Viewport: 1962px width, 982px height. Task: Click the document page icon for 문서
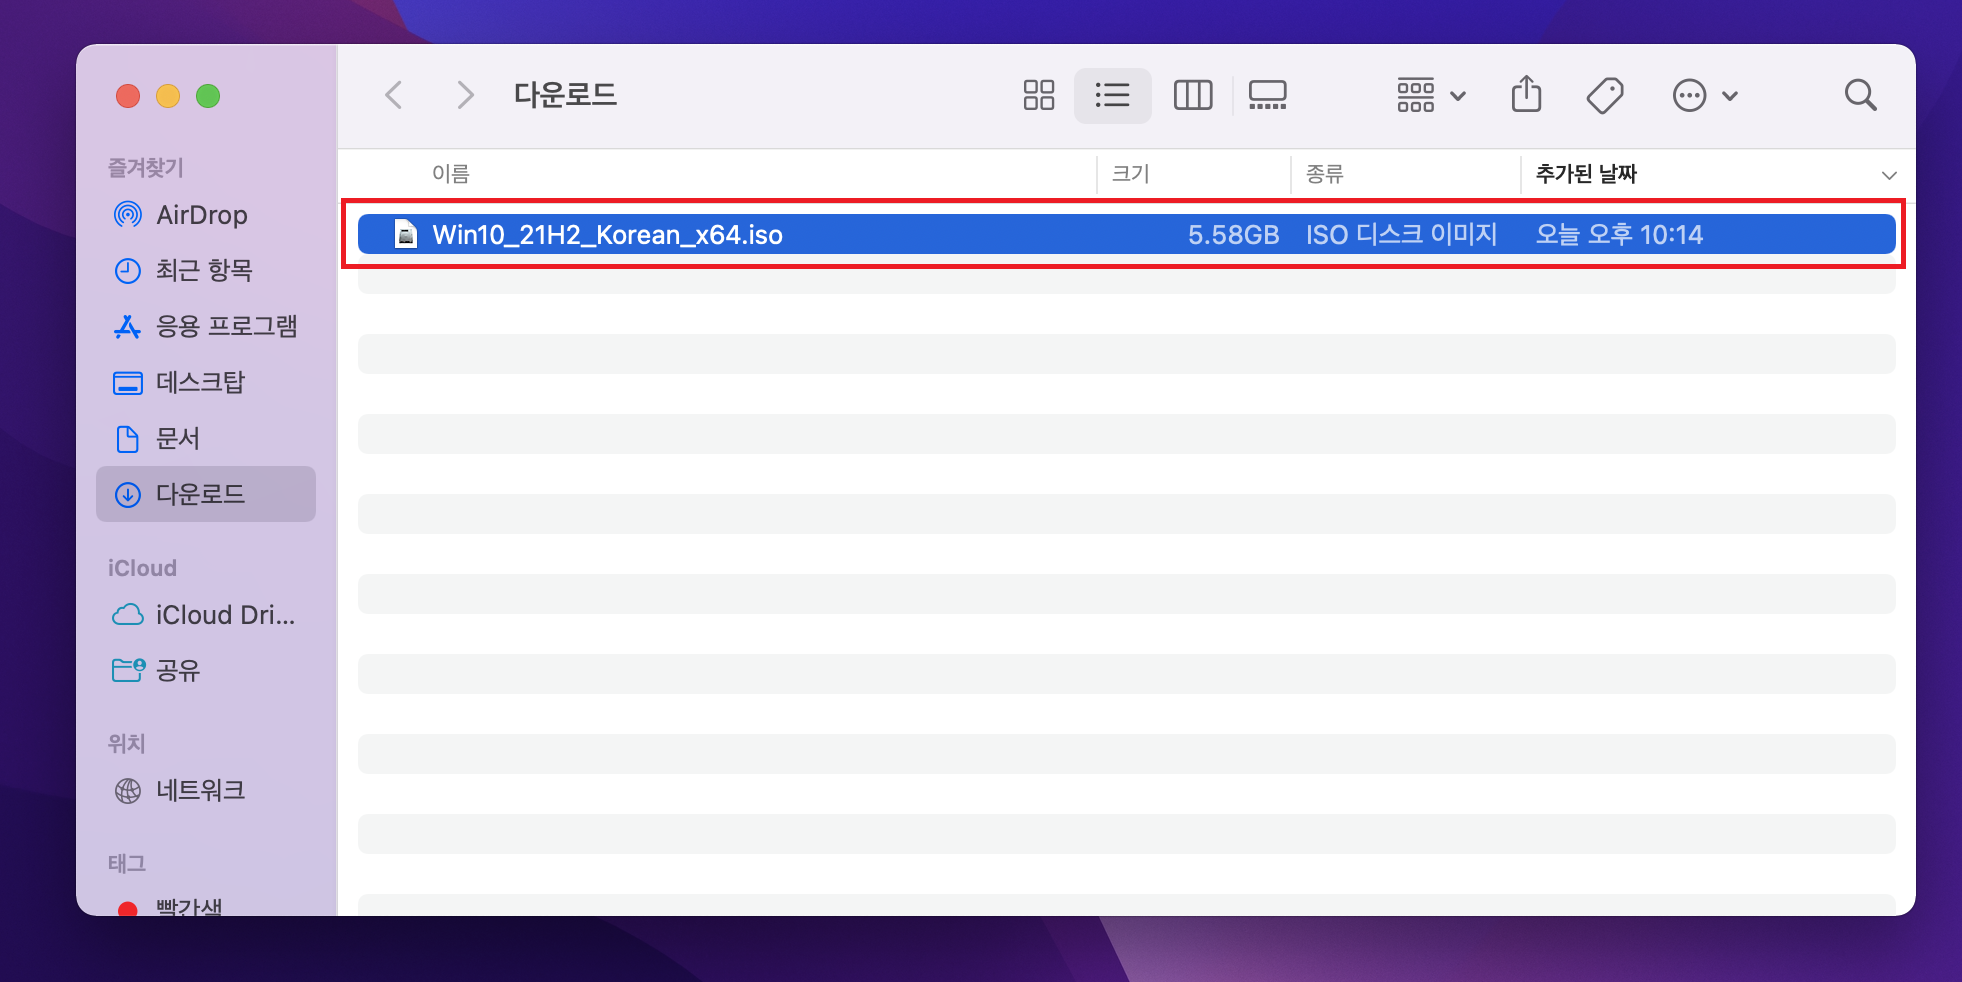(128, 439)
